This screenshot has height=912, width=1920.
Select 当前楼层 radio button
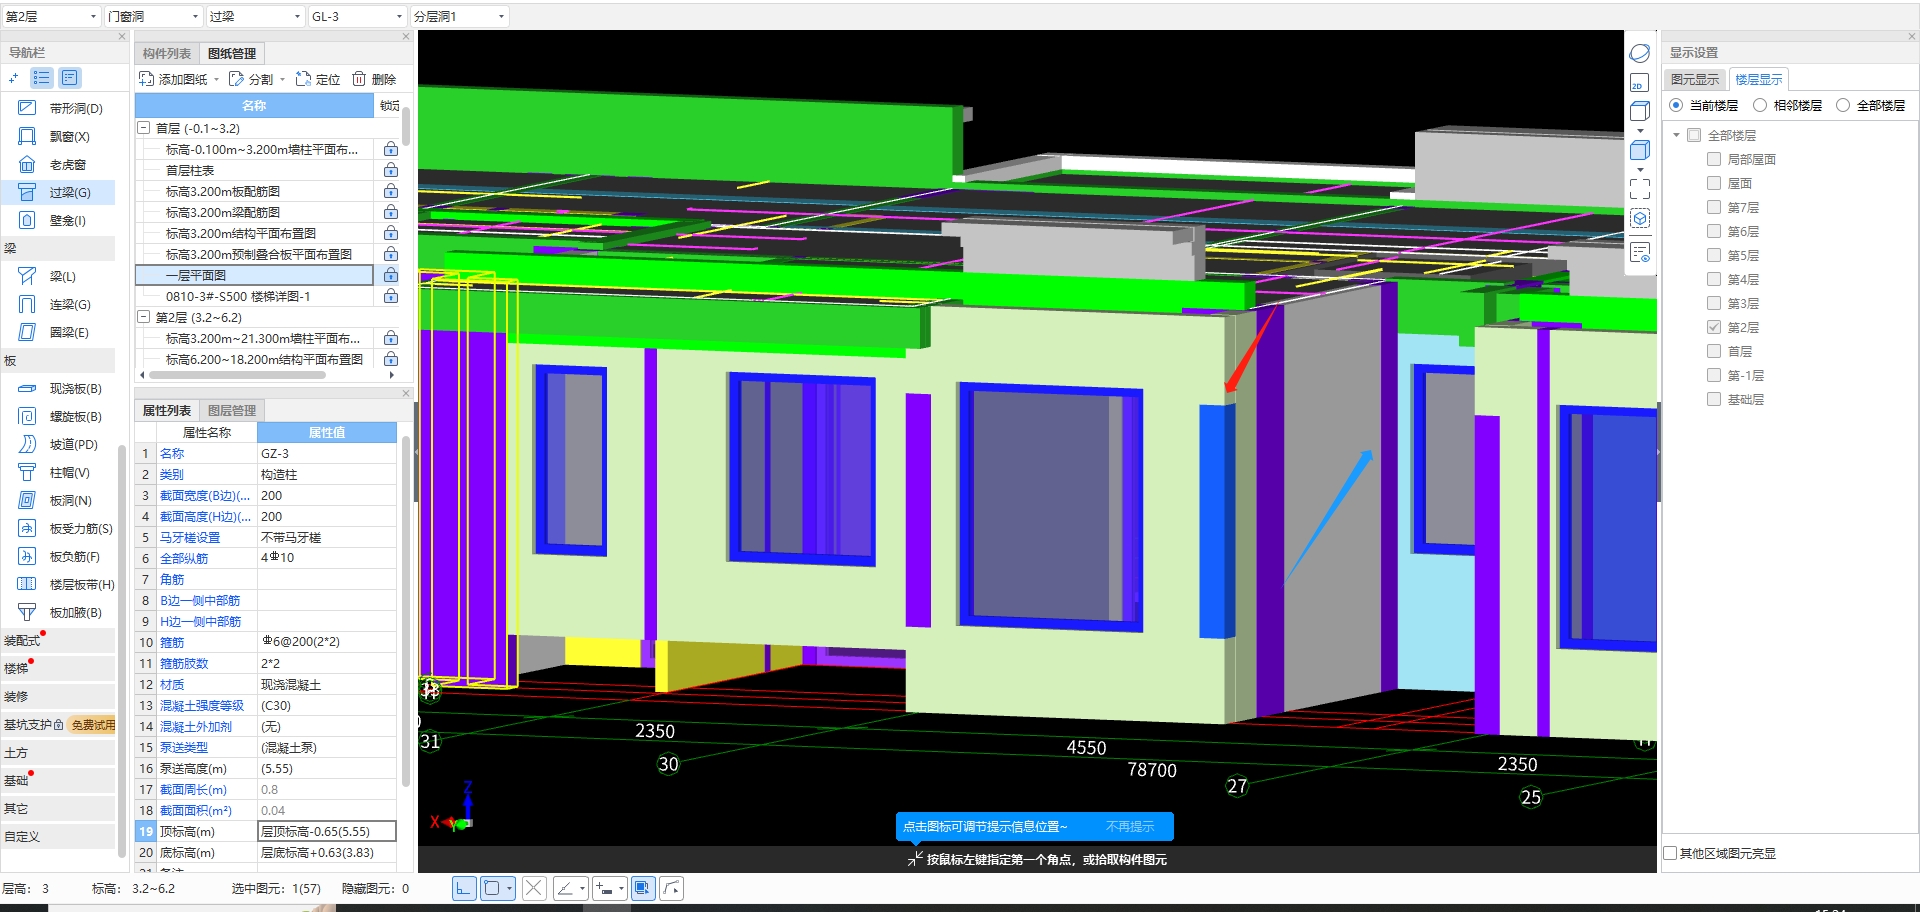pyautogui.click(x=1676, y=105)
